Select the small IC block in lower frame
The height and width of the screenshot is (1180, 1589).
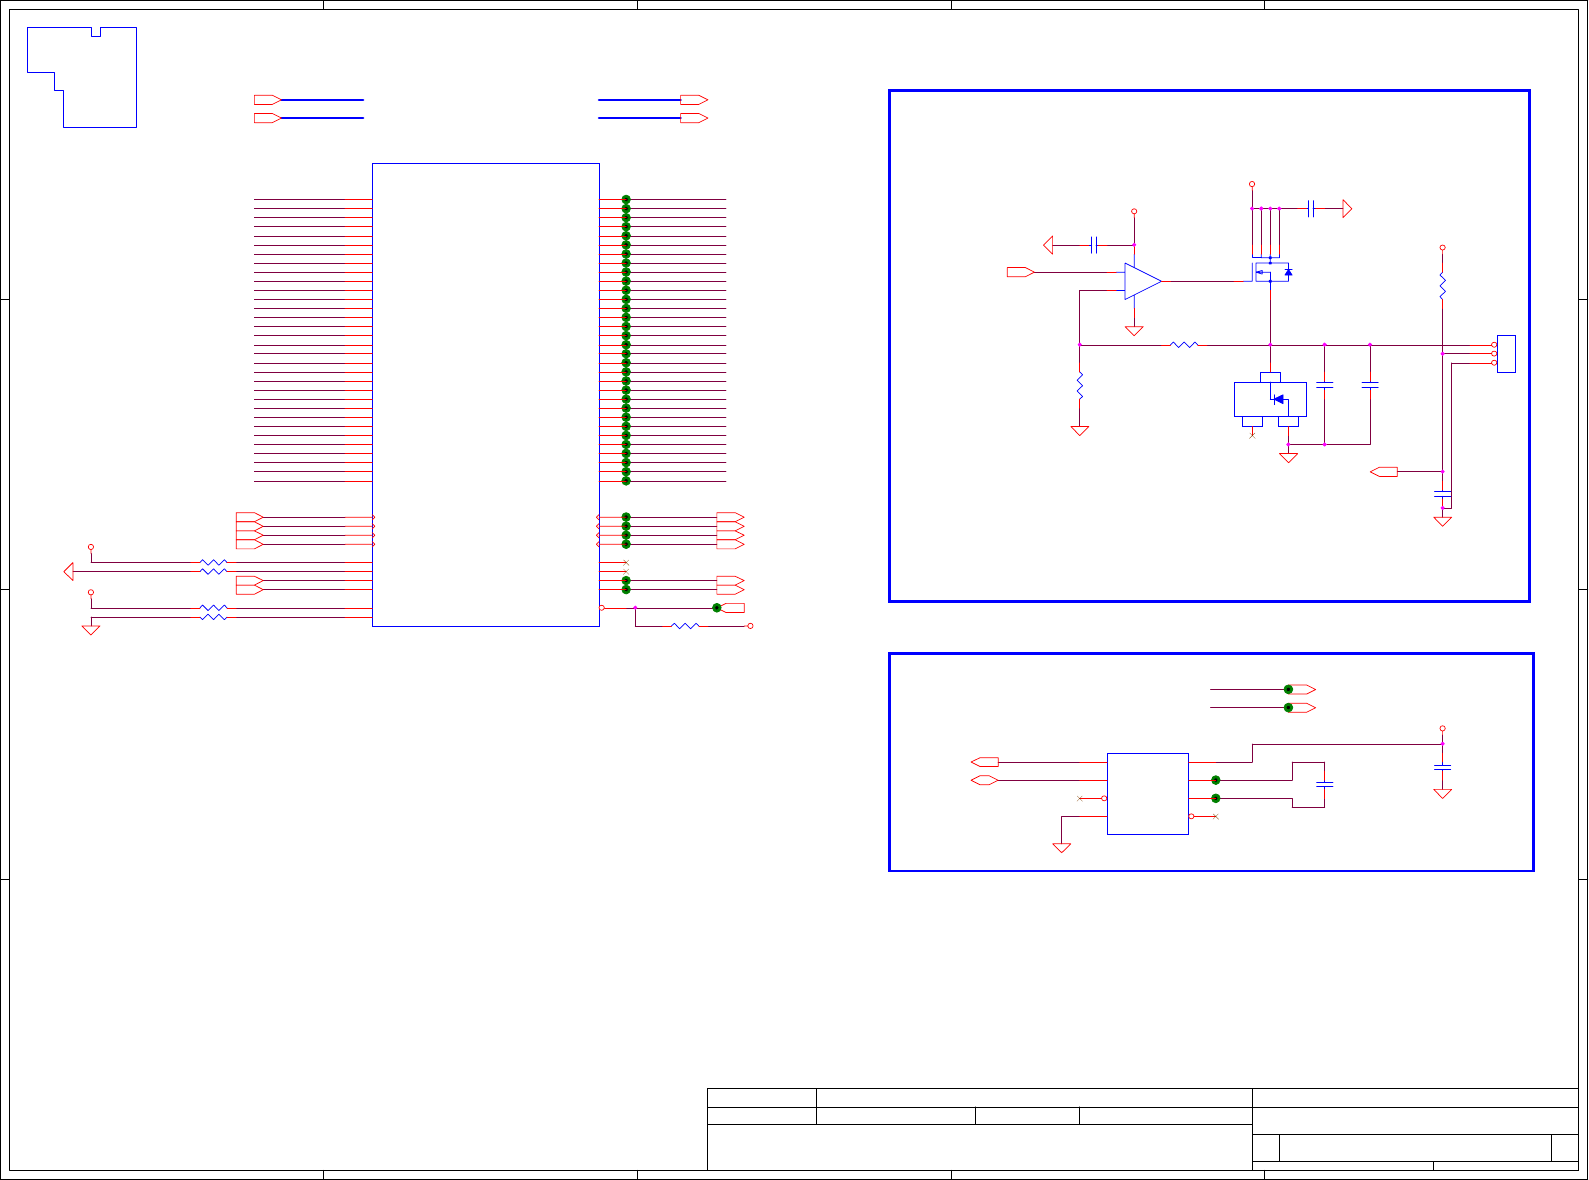1148,794
